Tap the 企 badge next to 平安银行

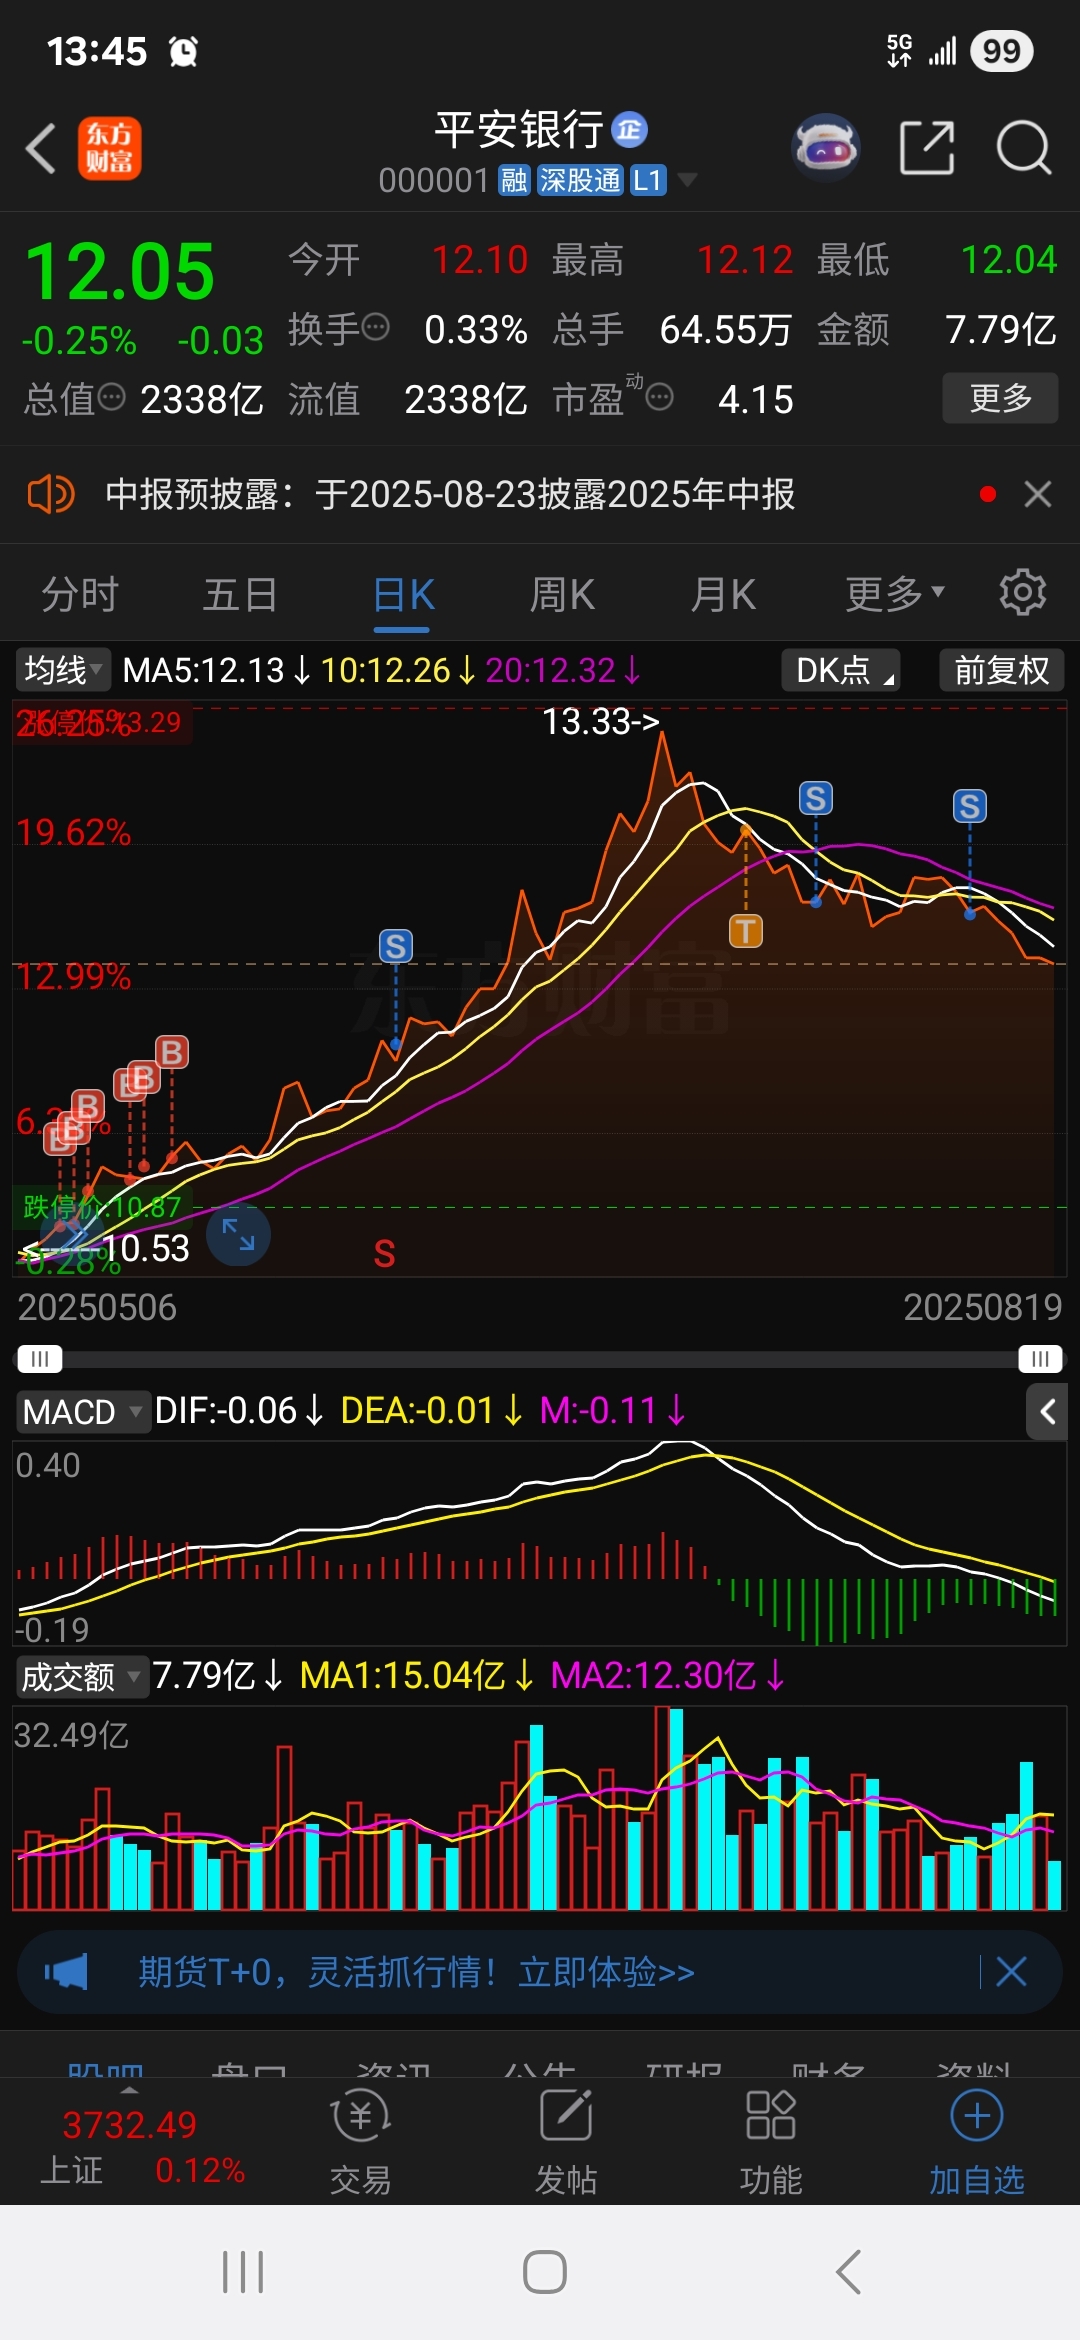pos(629,129)
